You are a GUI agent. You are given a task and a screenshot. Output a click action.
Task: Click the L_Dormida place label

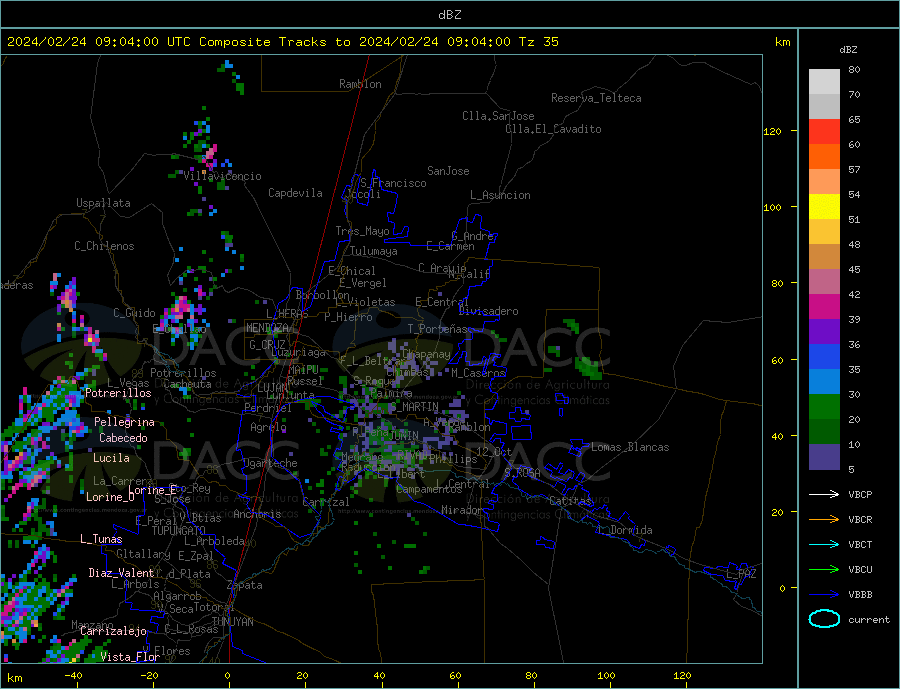click(625, 530)
